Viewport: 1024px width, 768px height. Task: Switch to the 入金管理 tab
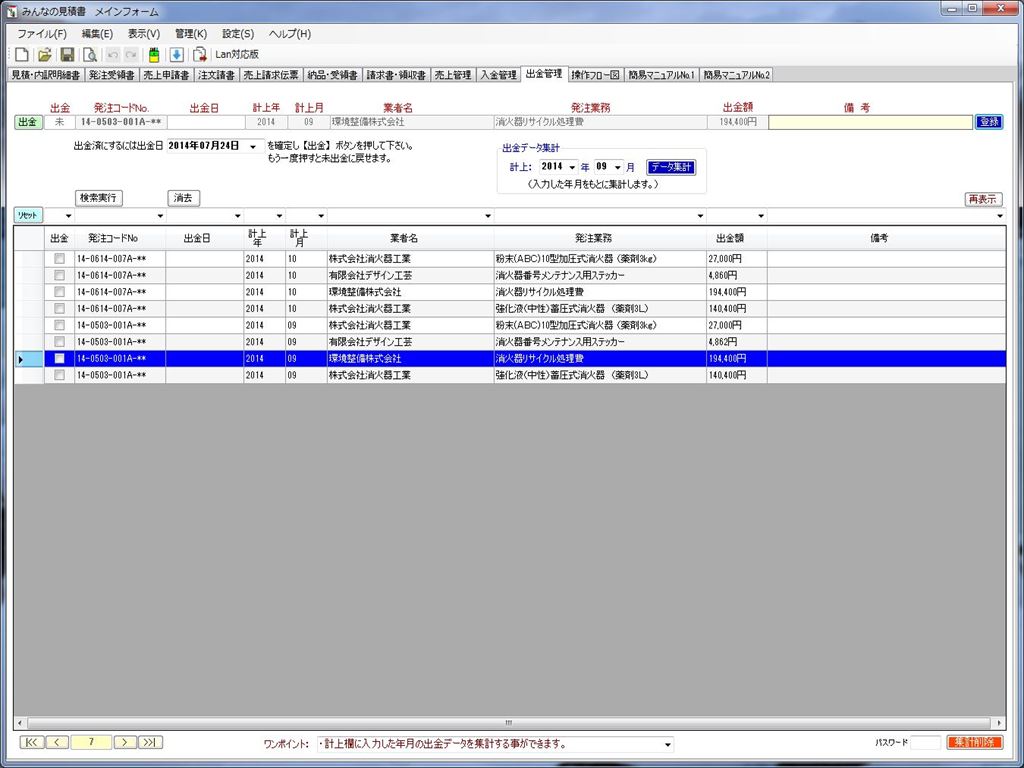pyautogui.click(x=498, y=75)
